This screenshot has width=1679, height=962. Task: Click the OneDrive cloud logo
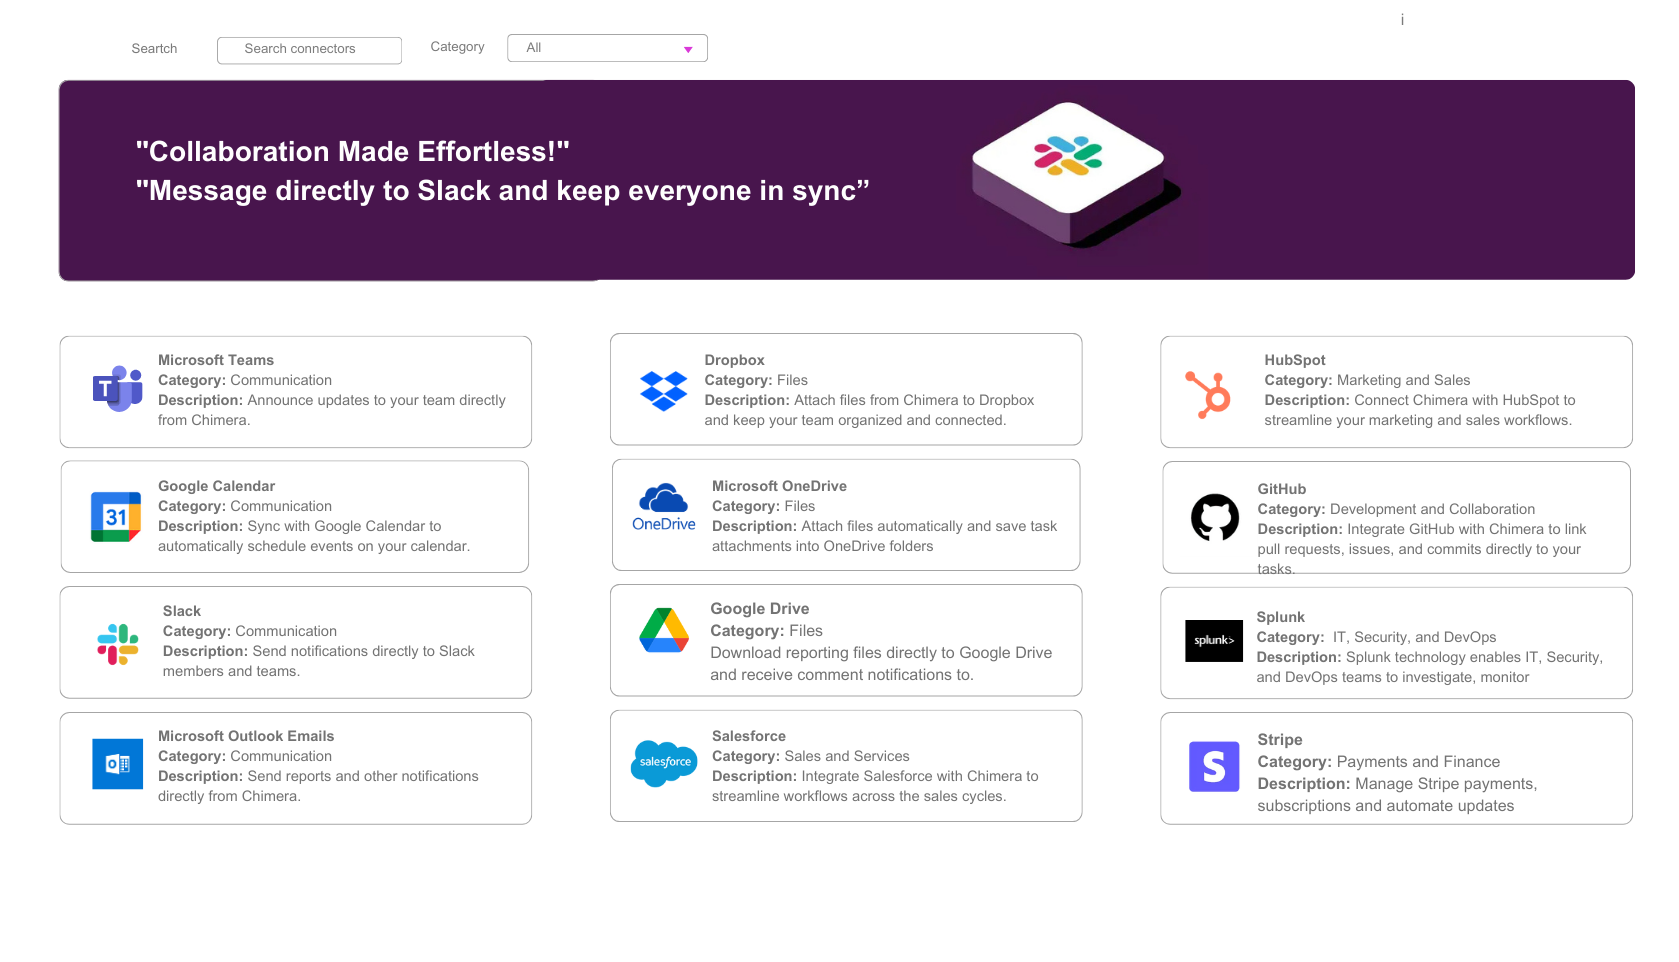click(x=664, y=508)
